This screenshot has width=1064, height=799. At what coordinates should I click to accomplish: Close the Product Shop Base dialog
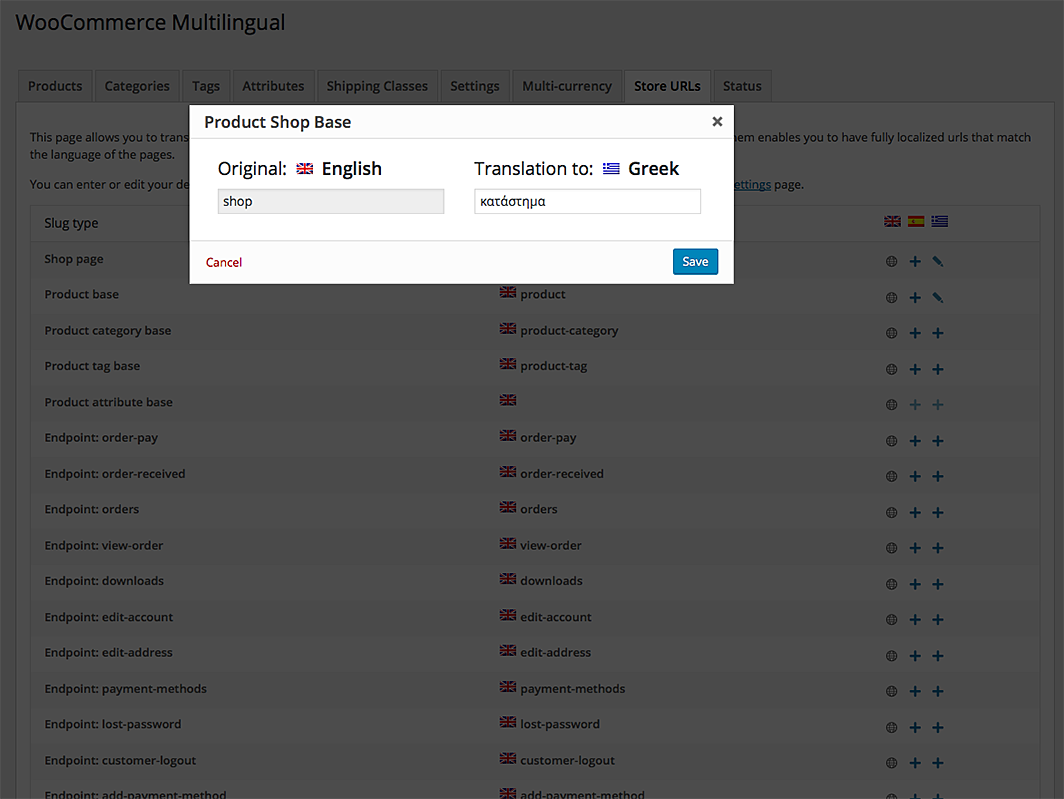(717, 122)
